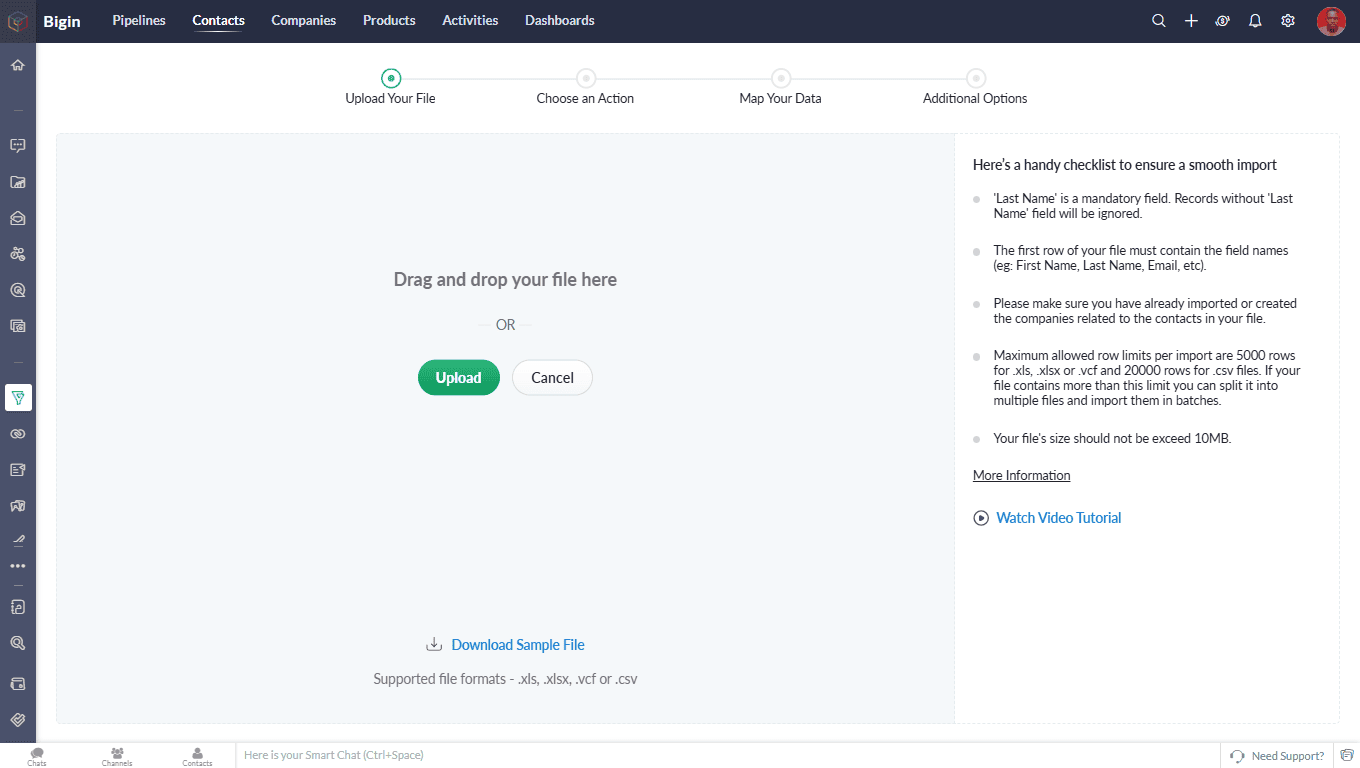Click the Smart Chat input field
The image size is (1360, 768).
click(x=727, y=755)
